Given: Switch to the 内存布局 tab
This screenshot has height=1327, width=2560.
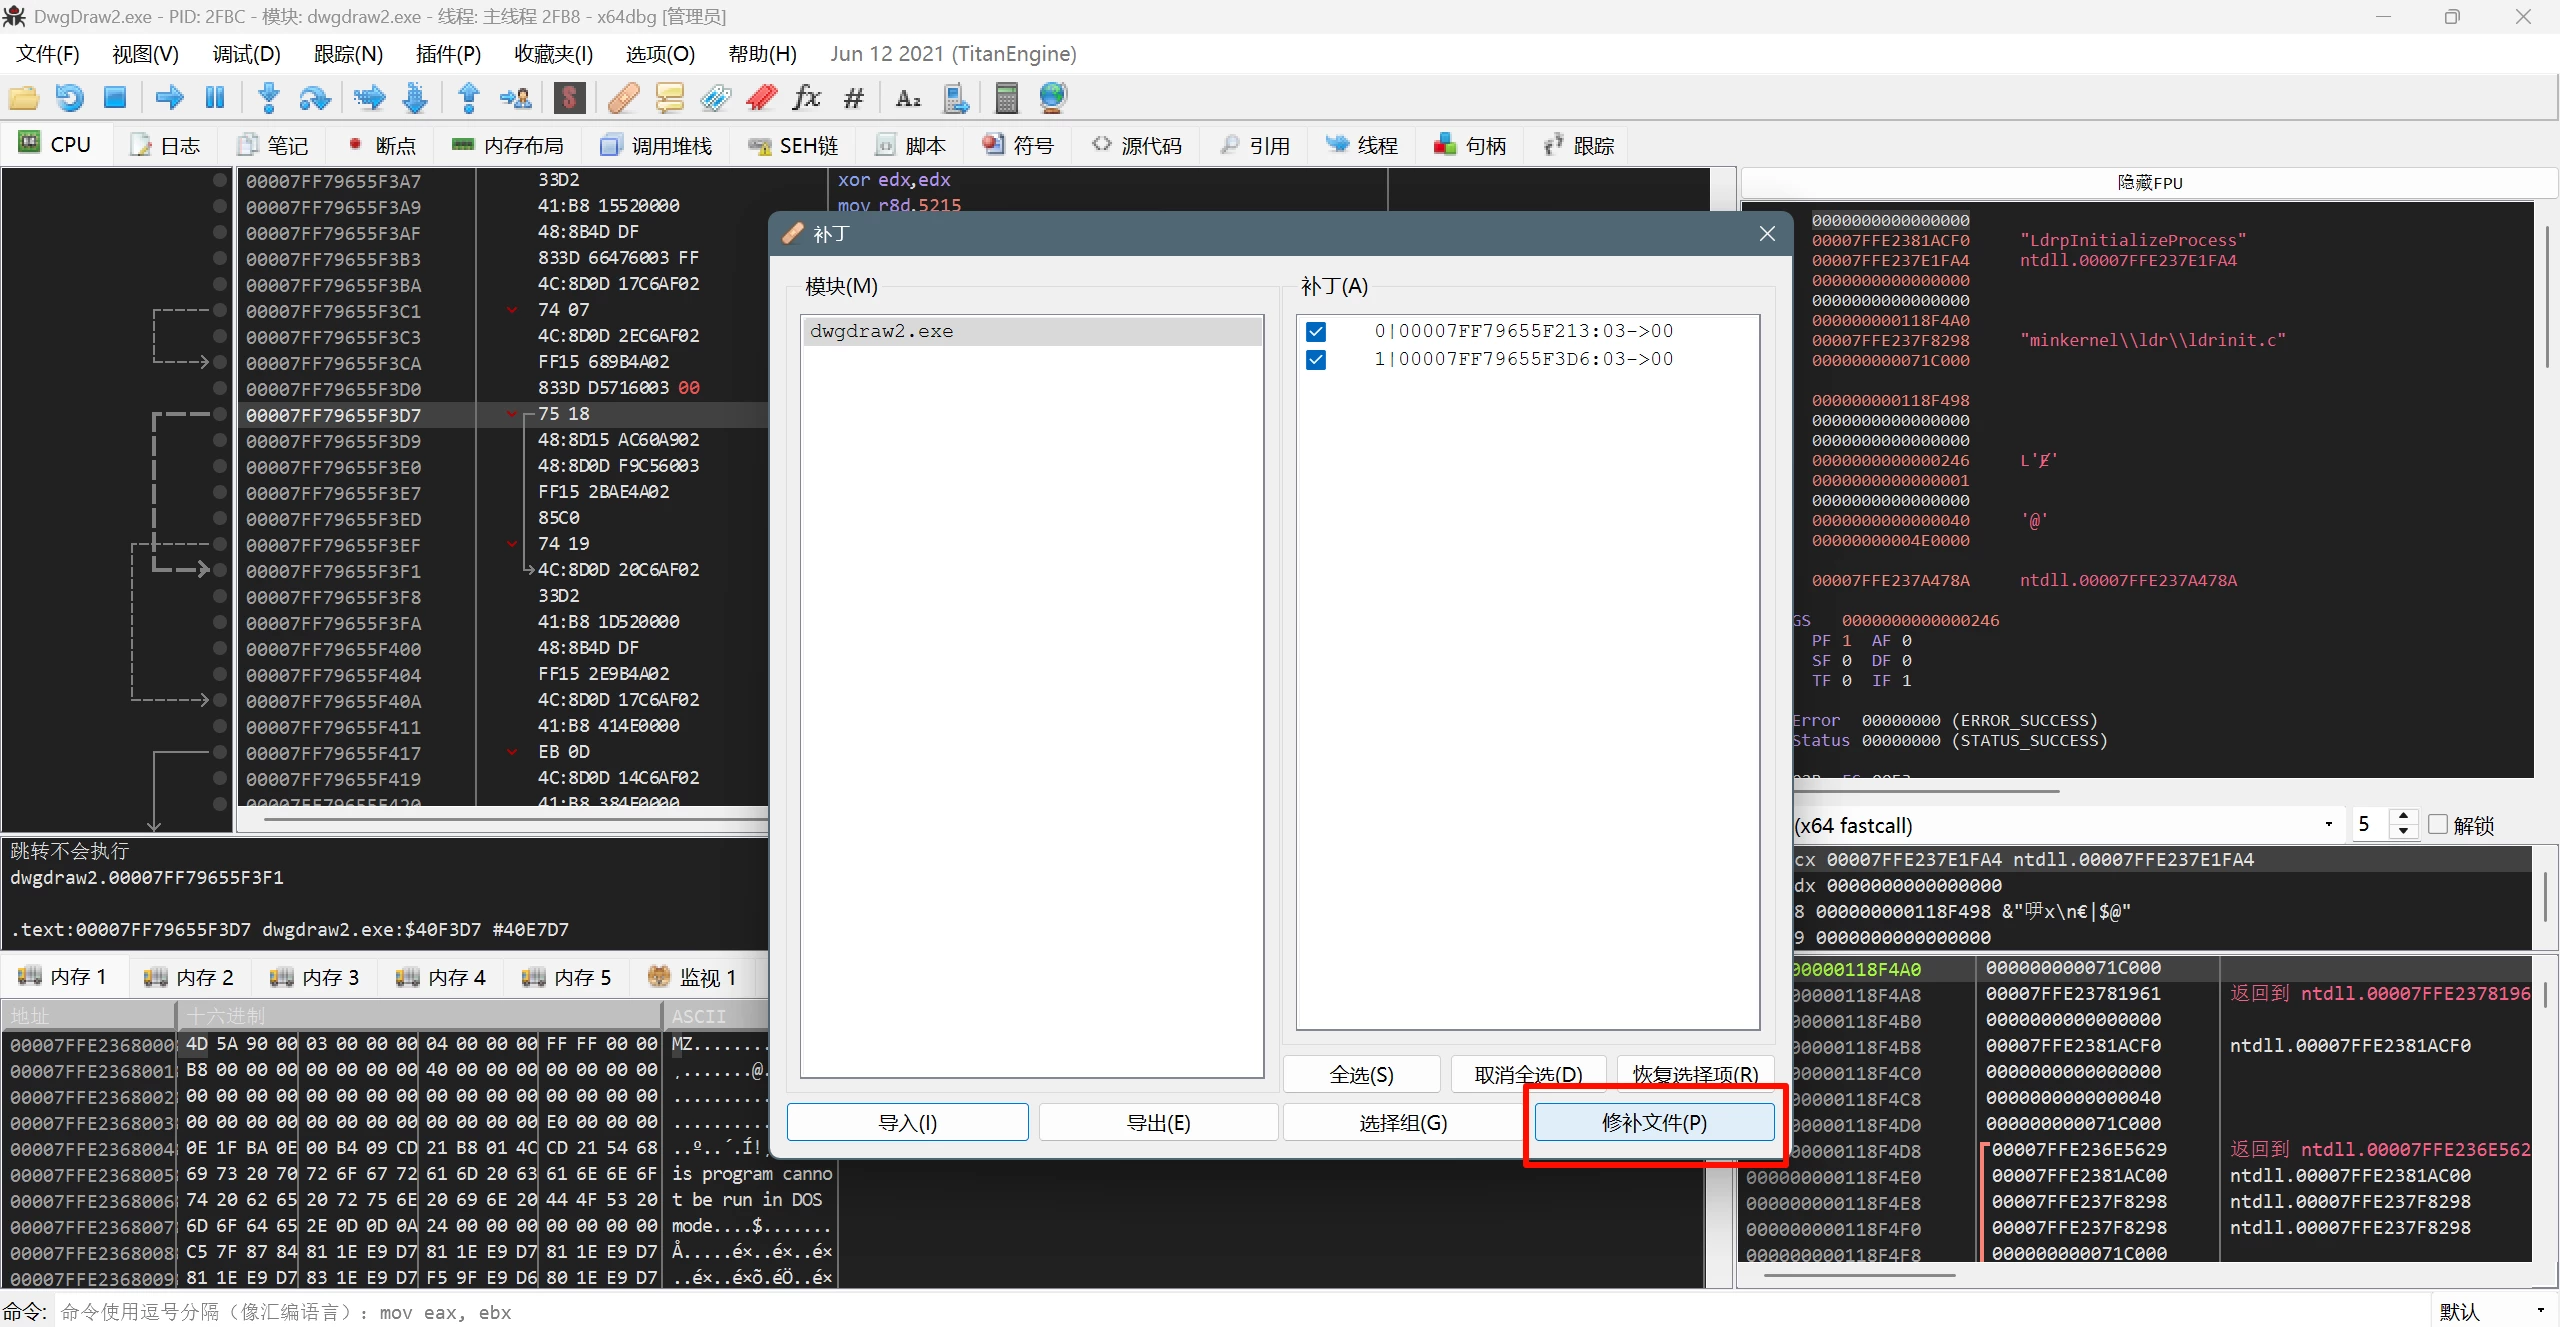Looking at the screenshot, I should point(509,146).
